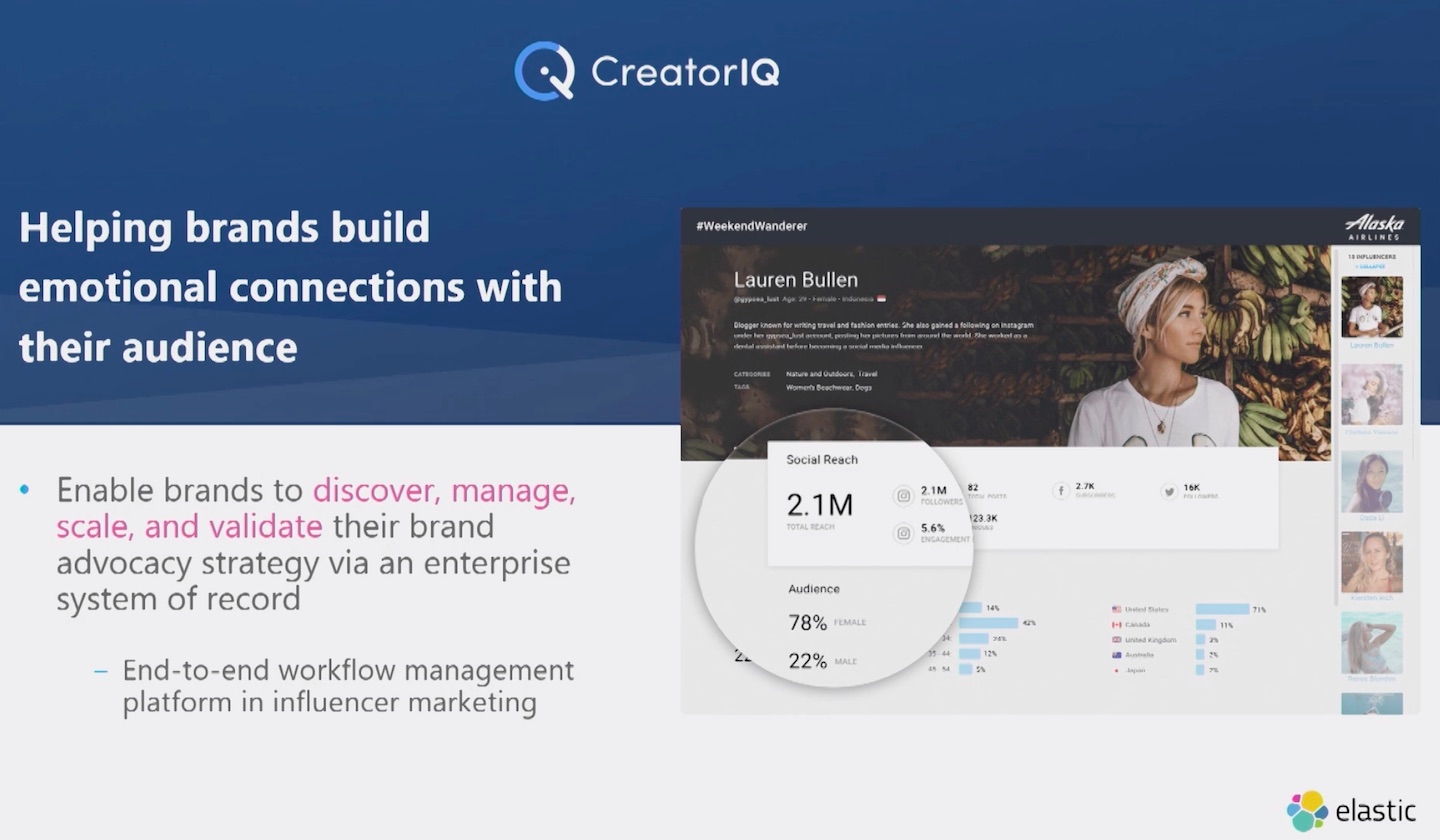The image size is (1440, 840).
Task: Click the #WeekendWanderer campaign title
Action: (752, 226)
